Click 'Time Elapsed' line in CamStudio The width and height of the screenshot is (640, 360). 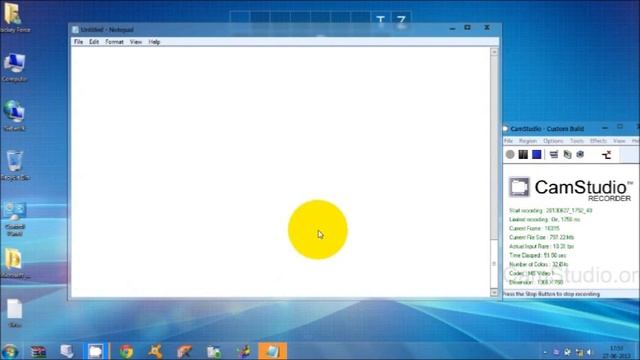[538, 256]
